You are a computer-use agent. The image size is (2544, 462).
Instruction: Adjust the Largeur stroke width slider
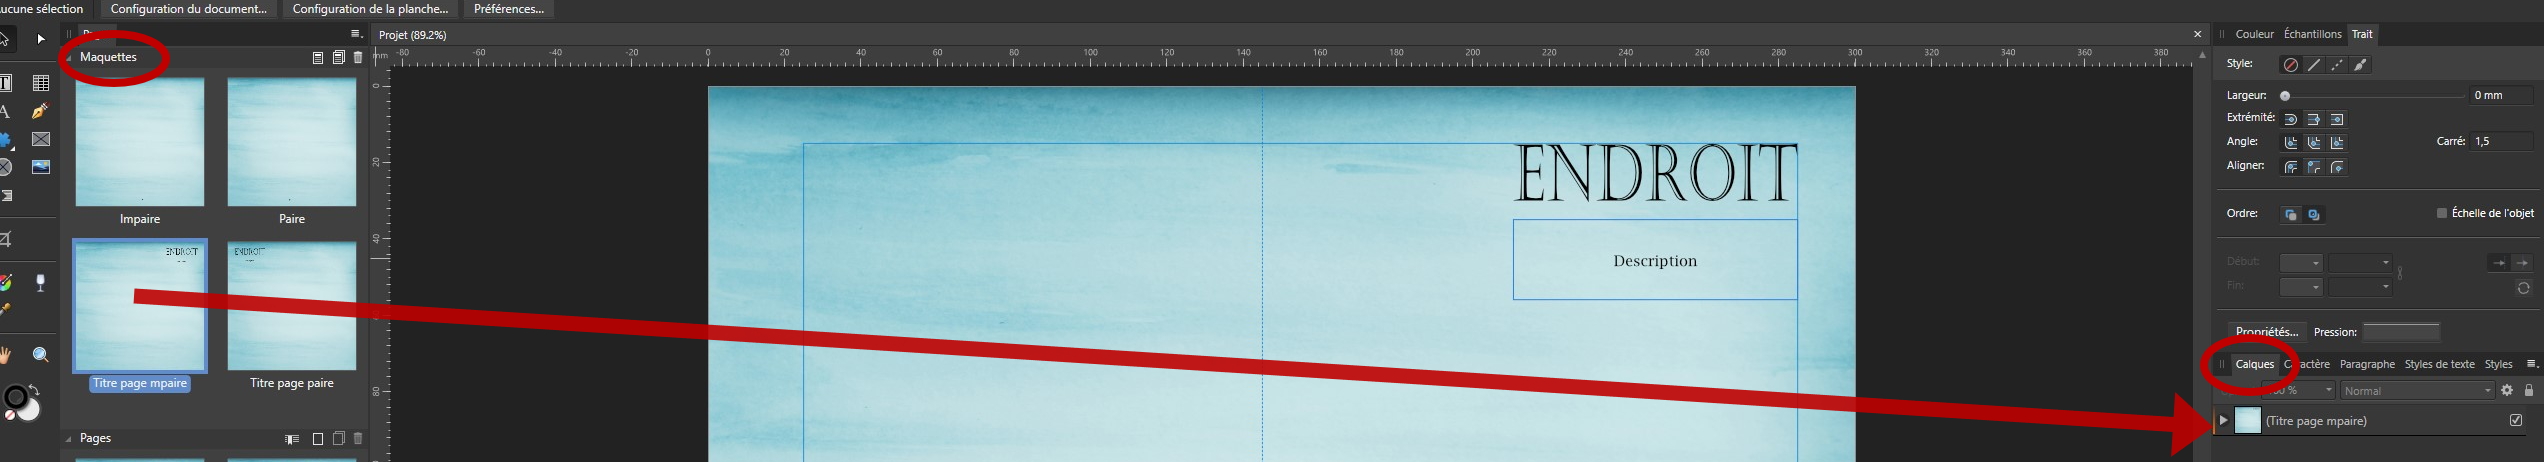[2374, 96]
